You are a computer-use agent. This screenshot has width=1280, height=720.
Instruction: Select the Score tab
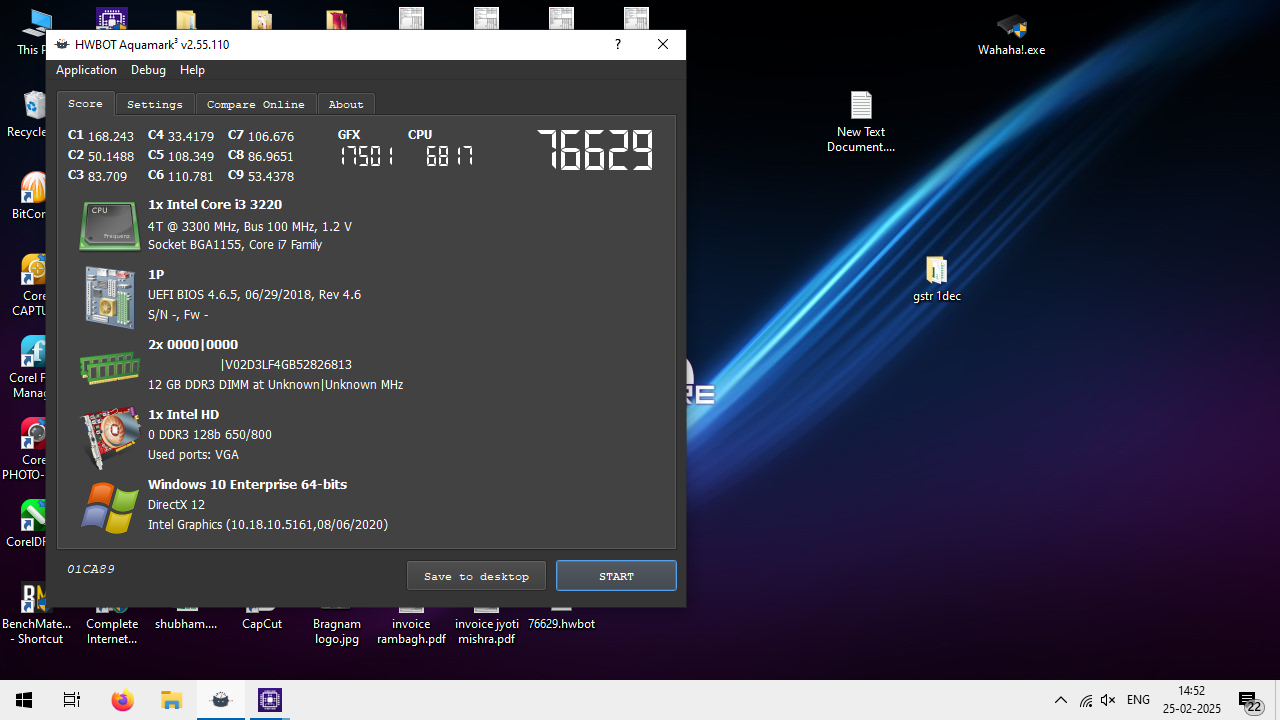[x=85, y=103]
